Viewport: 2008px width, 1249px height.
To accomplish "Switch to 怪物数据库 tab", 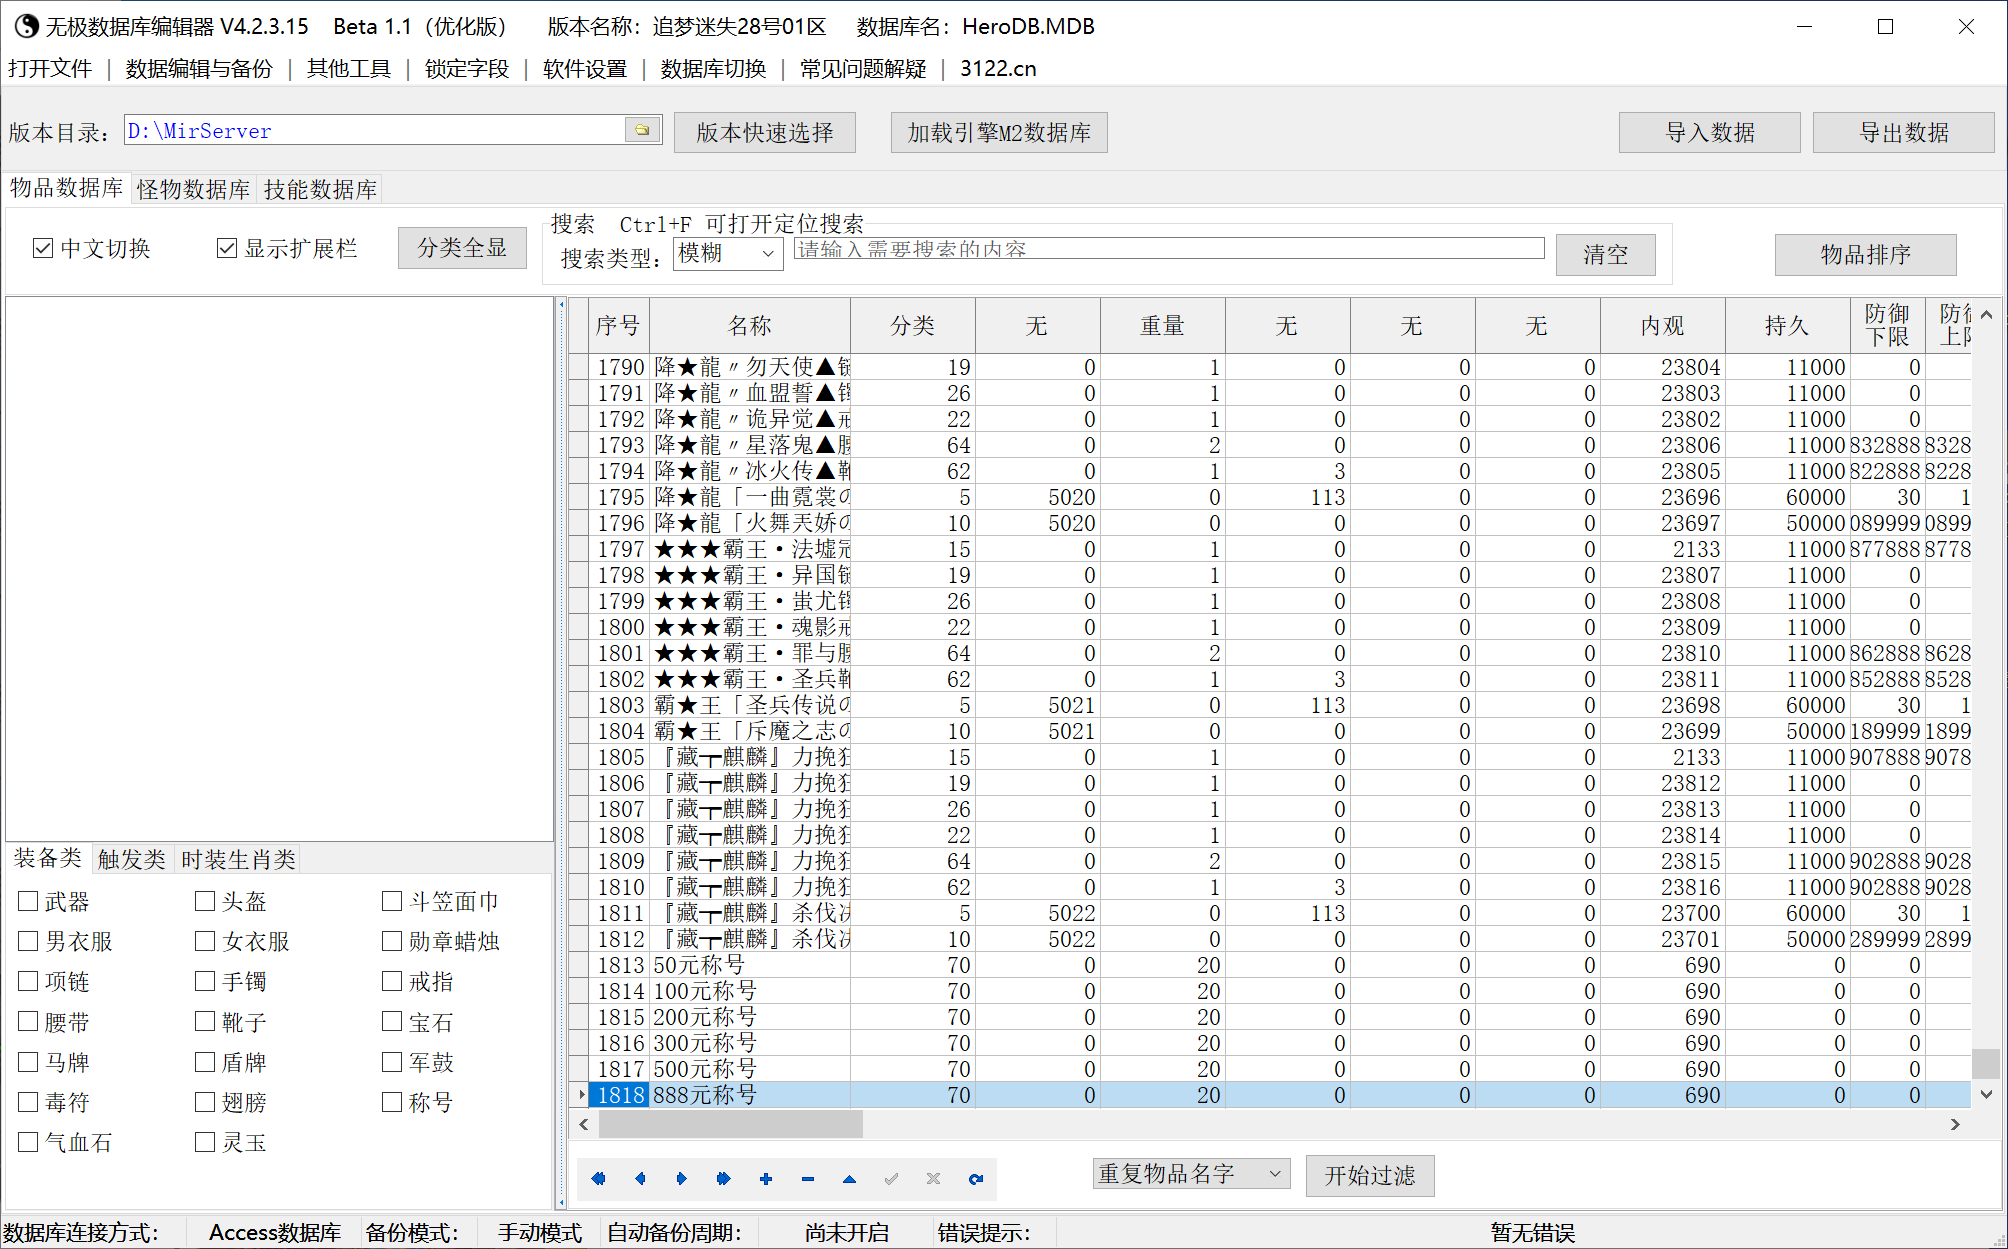I will (x=193, y=189).
